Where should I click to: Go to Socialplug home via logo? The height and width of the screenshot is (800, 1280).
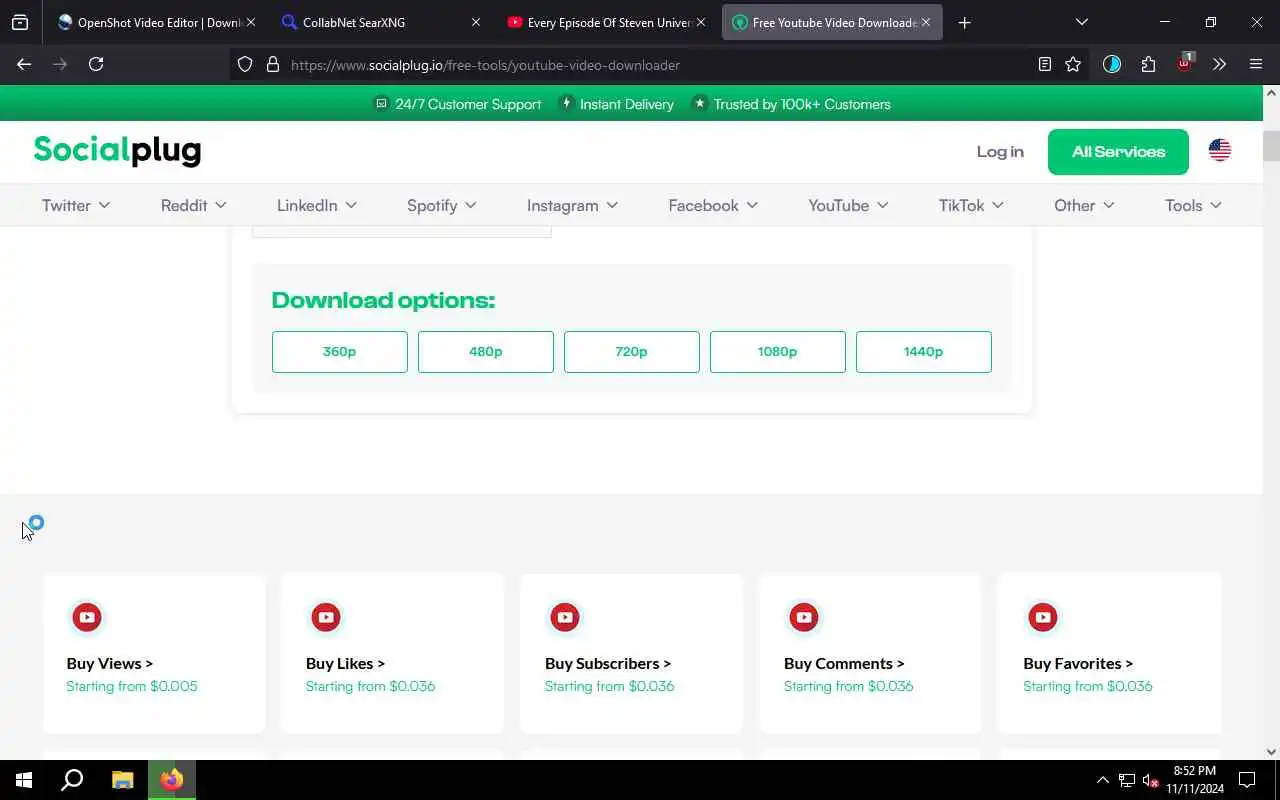click(117, 150)
